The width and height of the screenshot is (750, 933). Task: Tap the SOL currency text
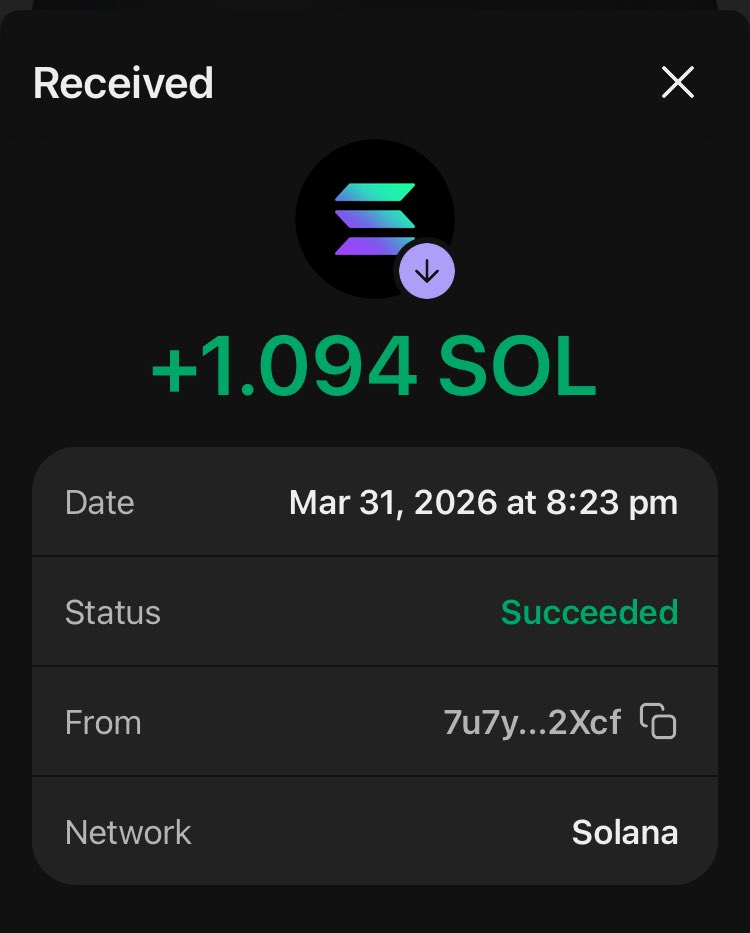[x=518, y=365]
